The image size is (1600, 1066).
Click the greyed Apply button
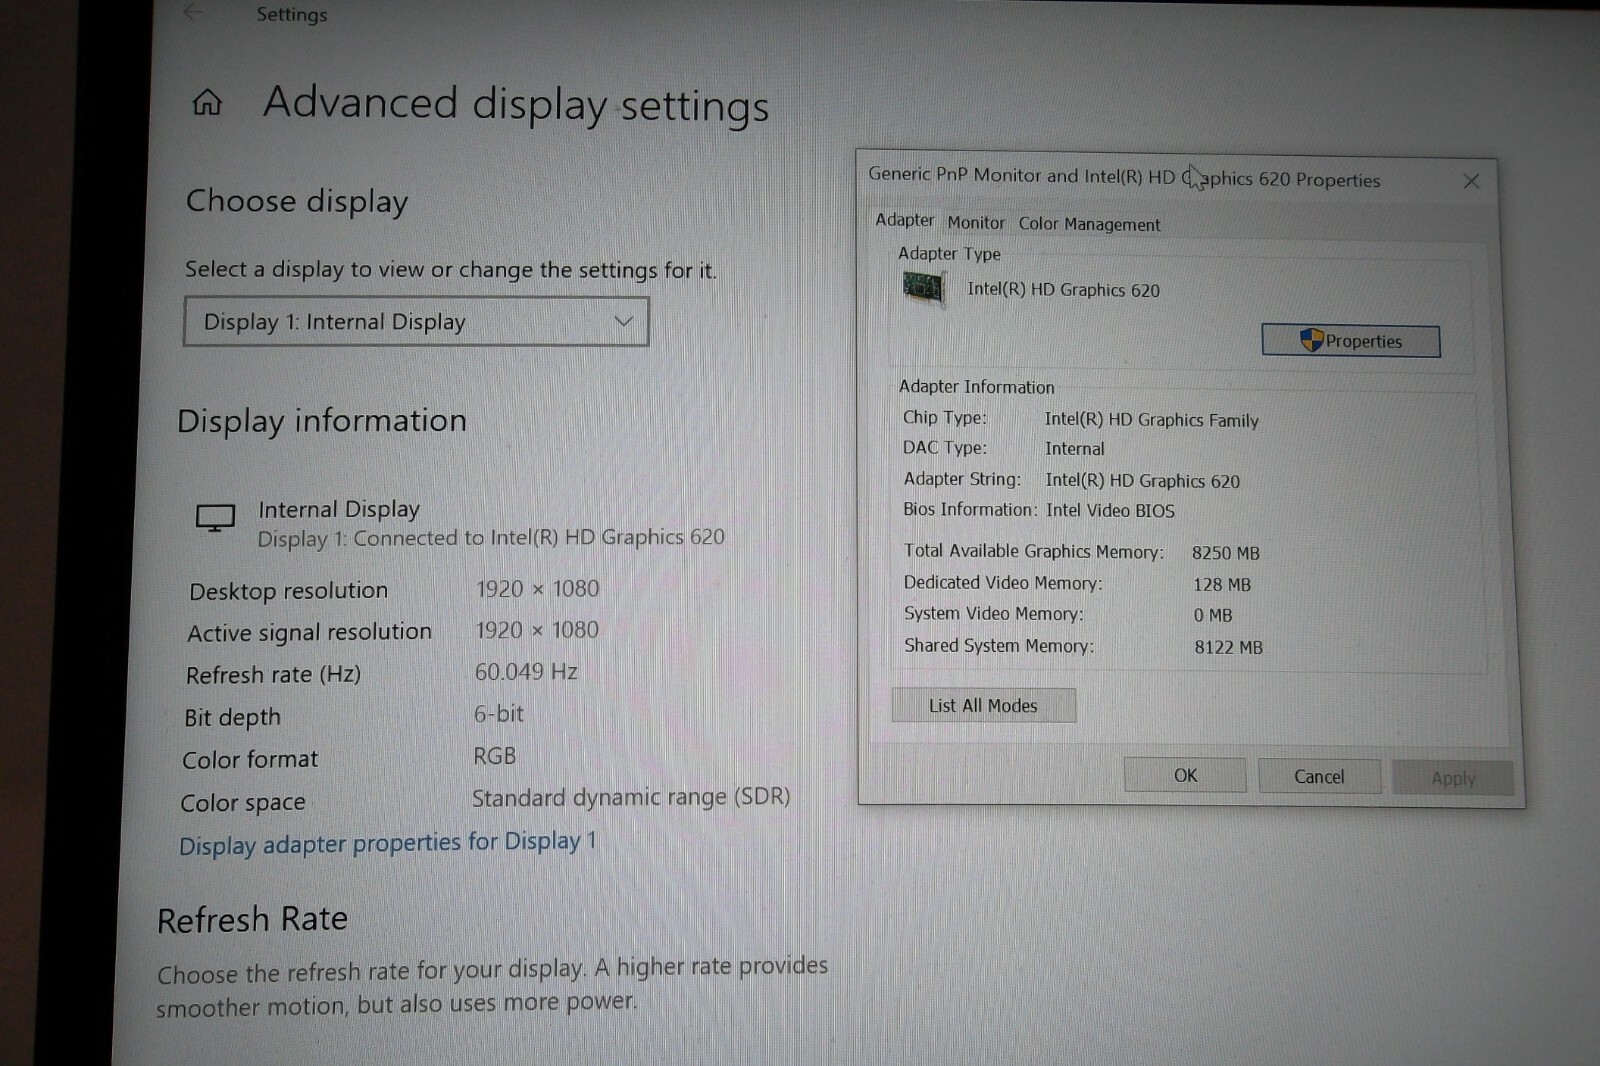[x=1452, y=778]
